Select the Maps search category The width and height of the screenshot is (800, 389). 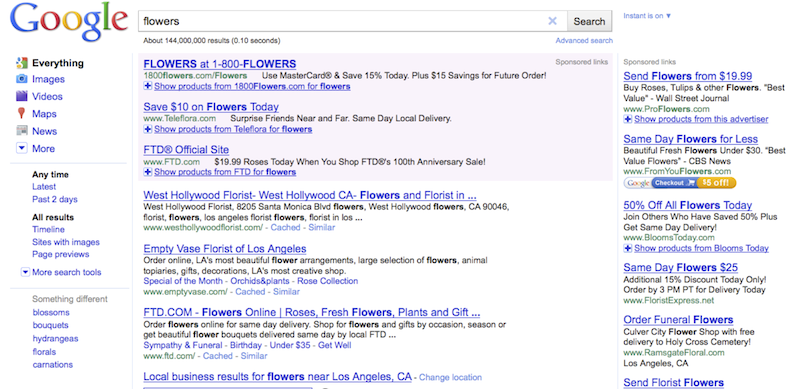[x=44, y=114]
